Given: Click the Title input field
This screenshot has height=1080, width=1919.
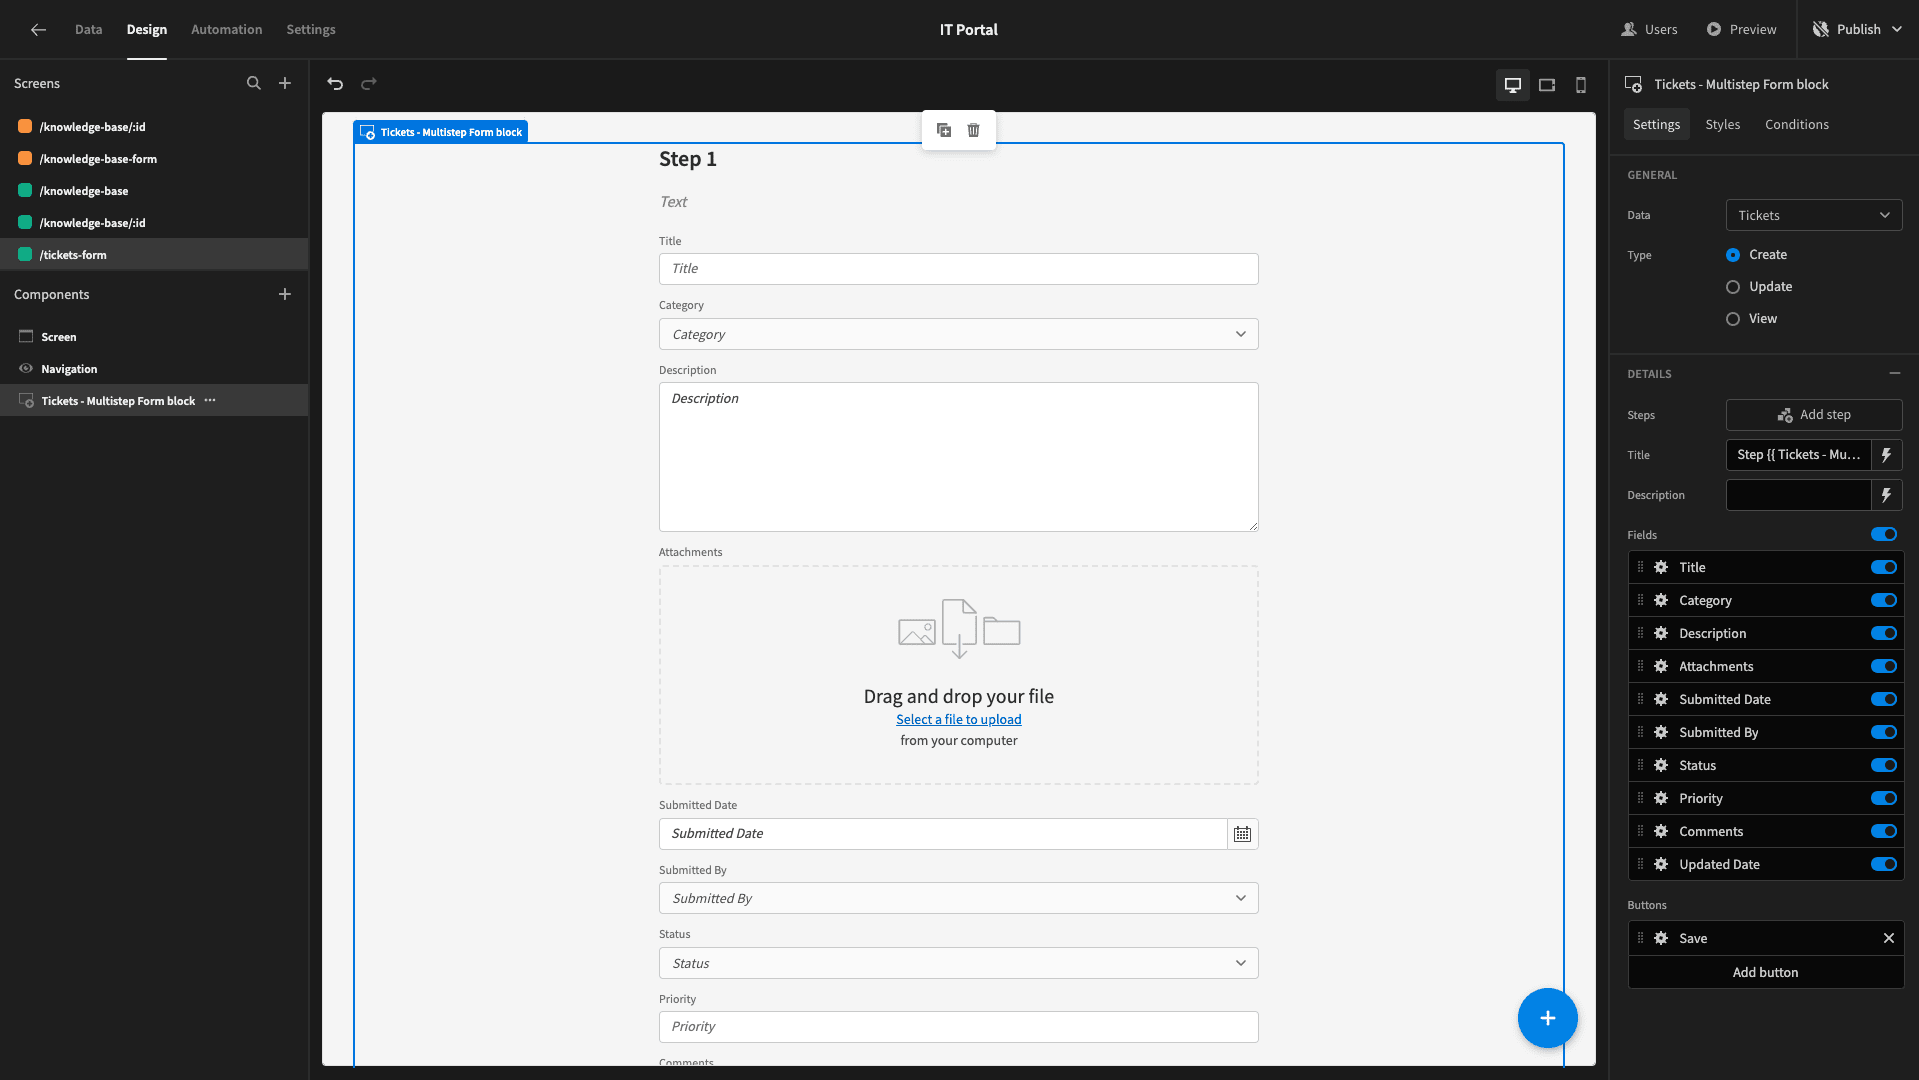Looking at the screenshot, I should pyautogui.click(x=958, y=269).
